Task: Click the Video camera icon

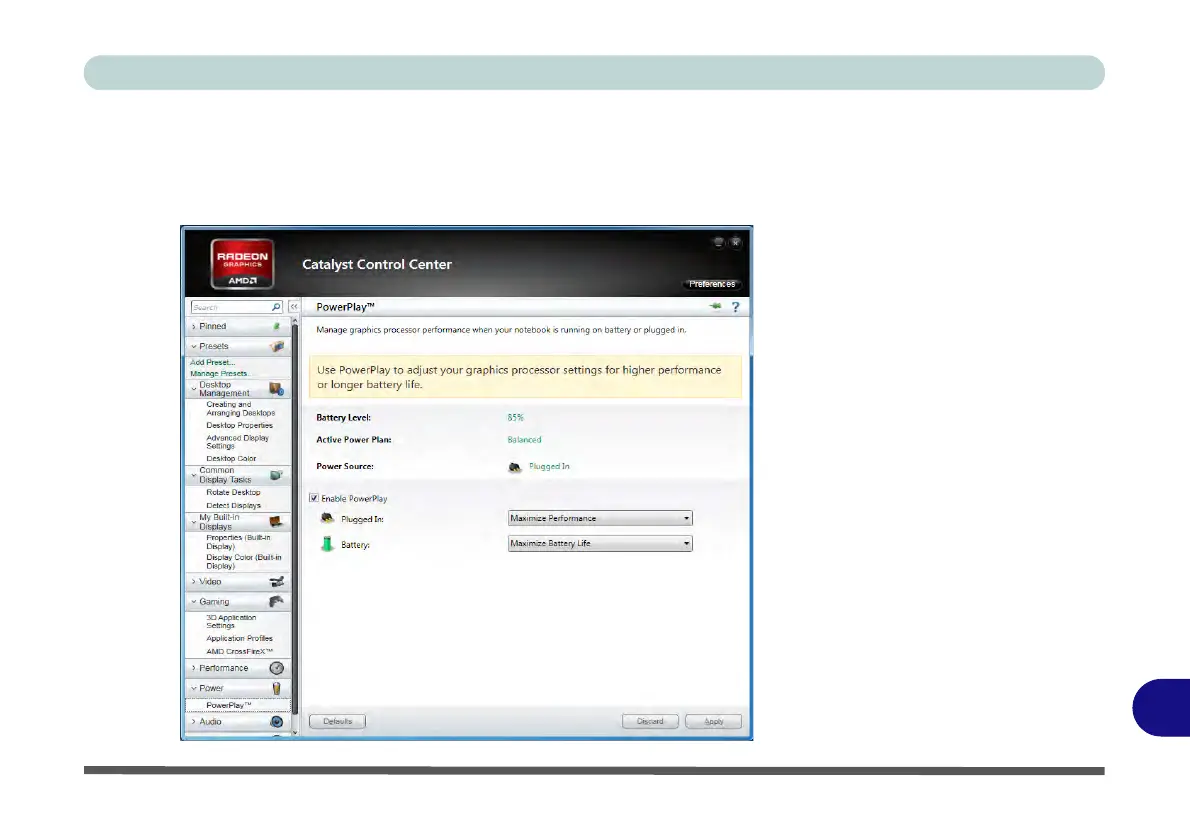Action: (x=277, y=581)
